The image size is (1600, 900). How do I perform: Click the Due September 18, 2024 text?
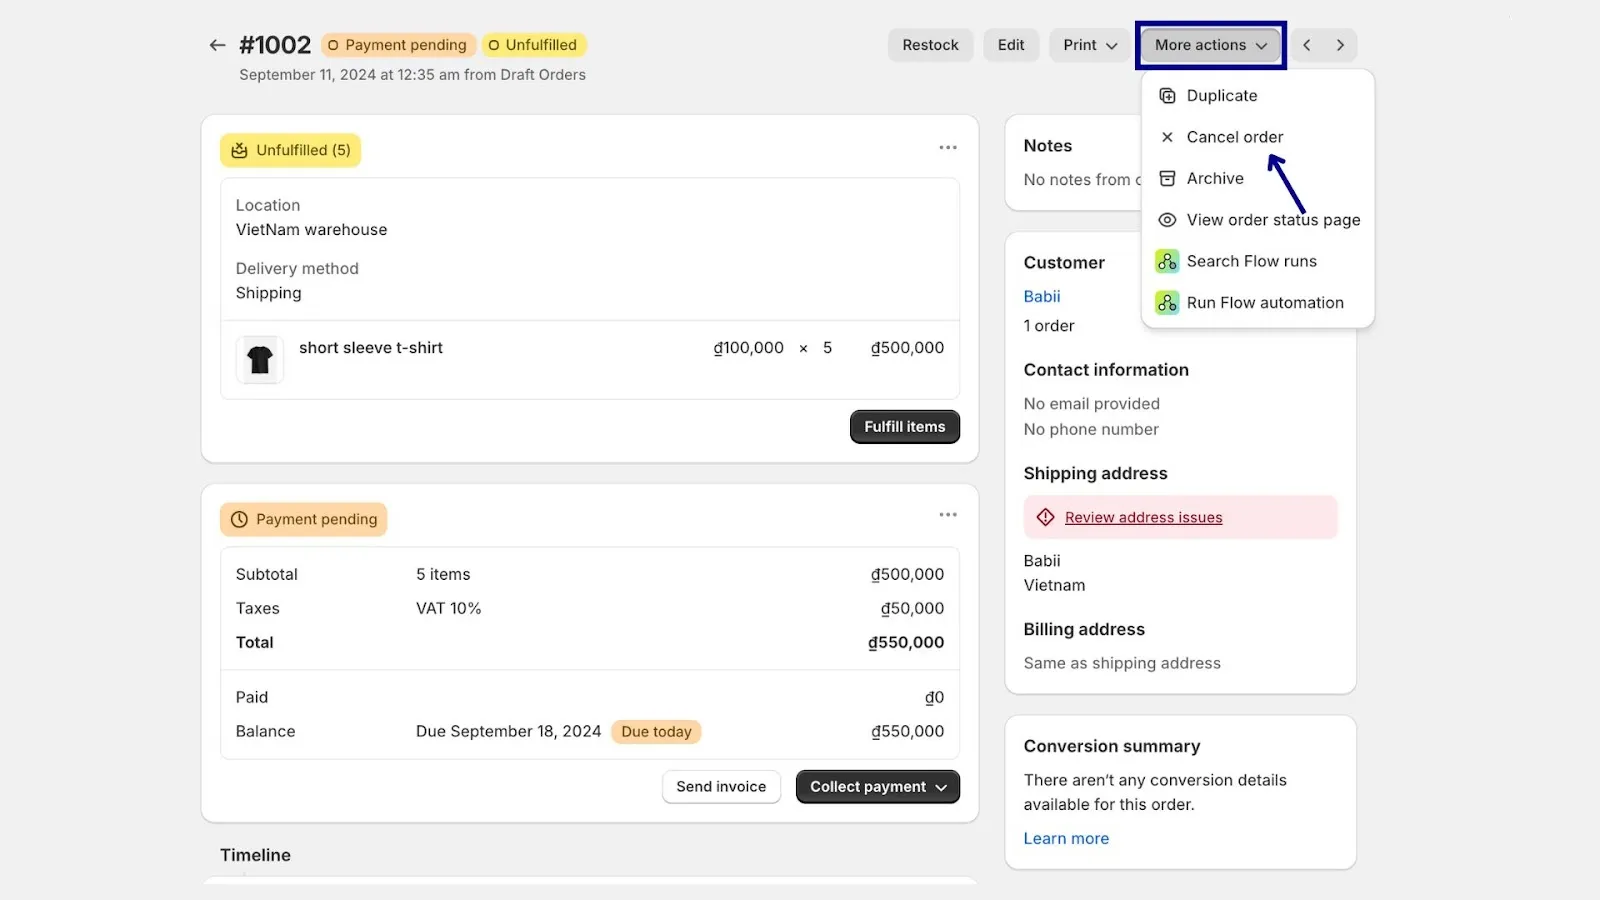tap(508, 731)
